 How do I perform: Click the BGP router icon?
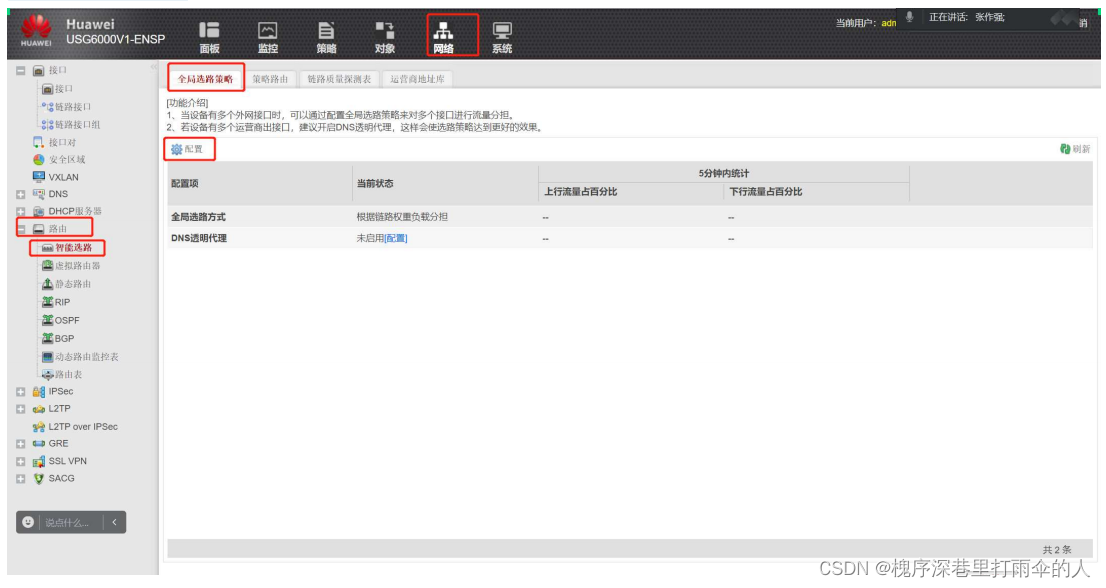(47, 338)
